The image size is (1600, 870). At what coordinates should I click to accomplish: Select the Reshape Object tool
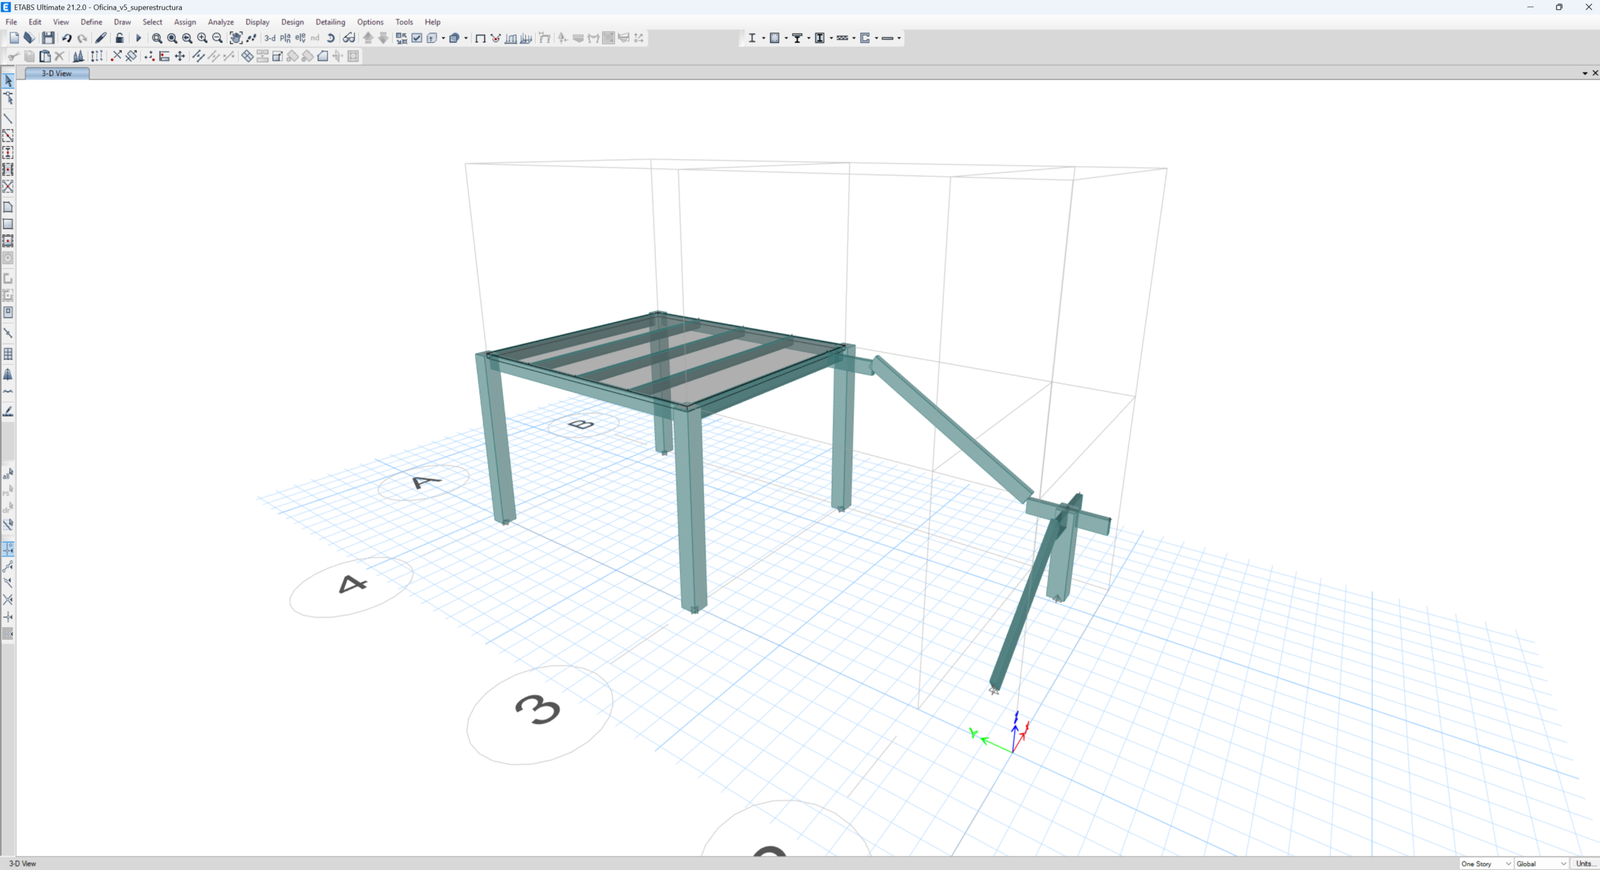8,98
